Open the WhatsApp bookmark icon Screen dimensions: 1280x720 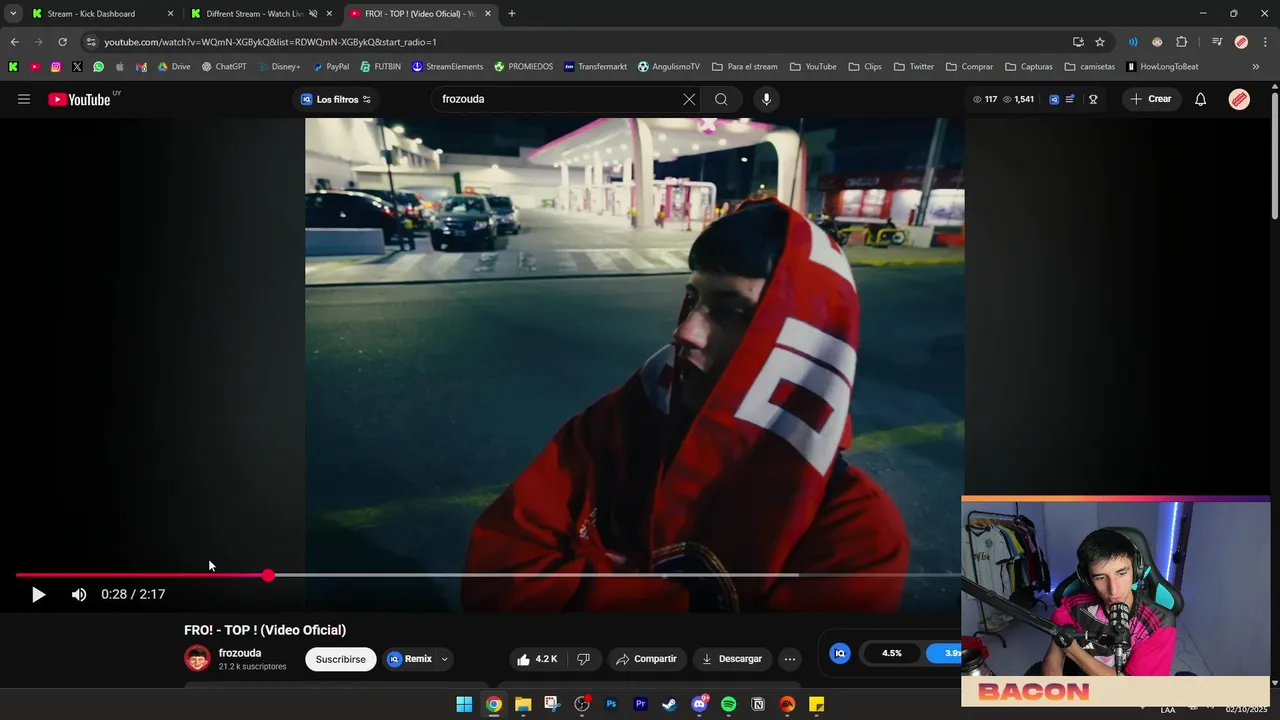click(98, 67)
